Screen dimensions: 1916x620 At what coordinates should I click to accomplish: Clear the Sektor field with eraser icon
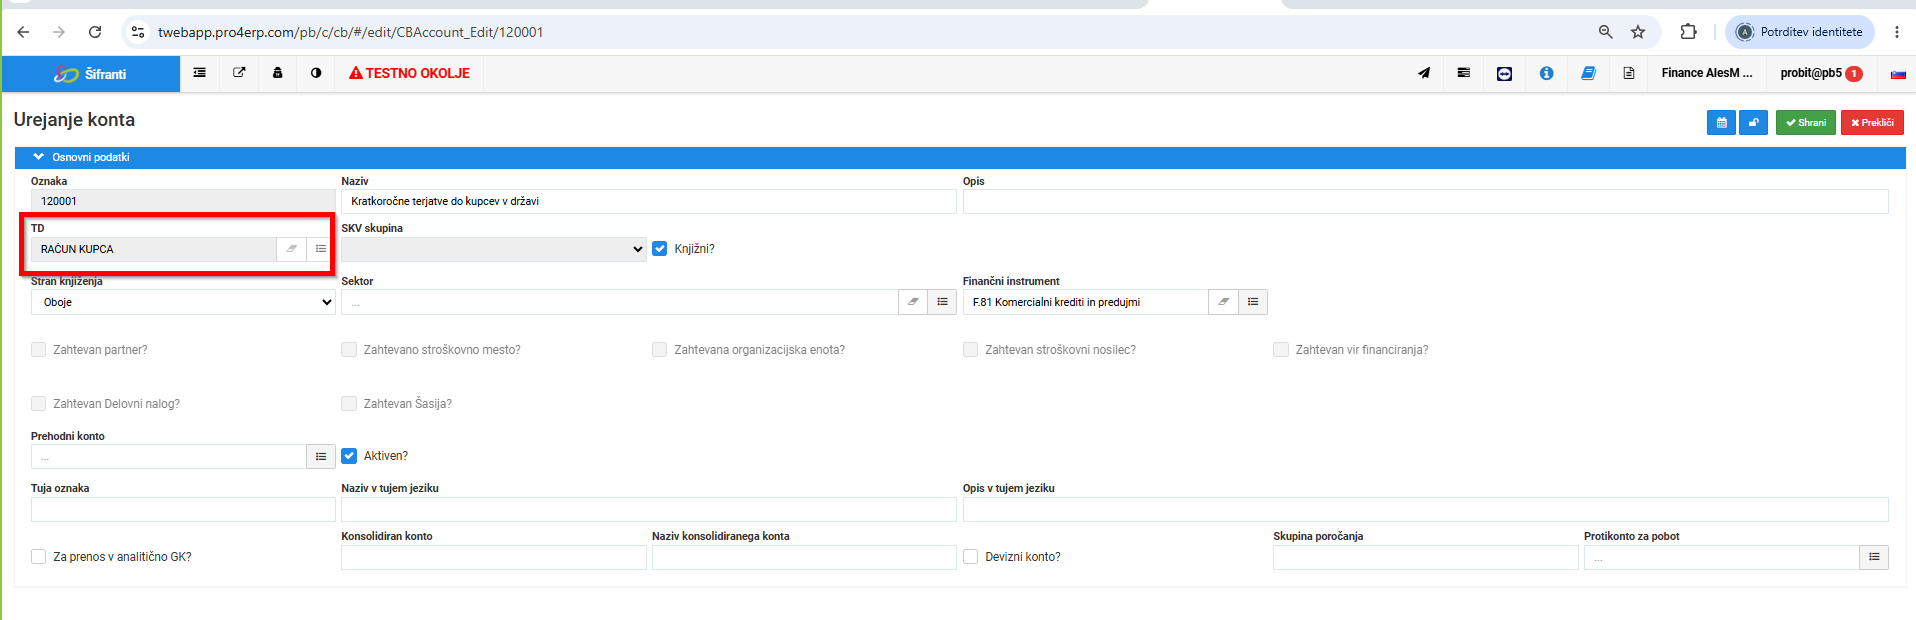913,302
